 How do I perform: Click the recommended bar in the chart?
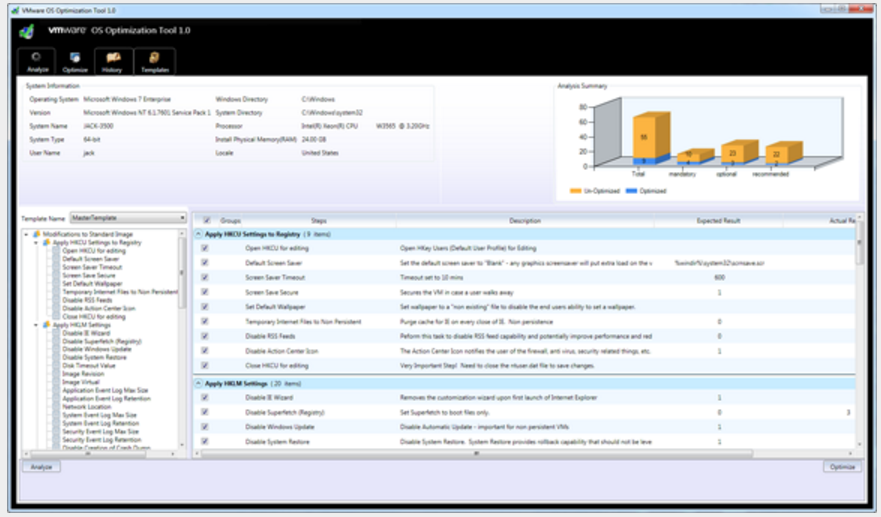click(x=784, y=153)
